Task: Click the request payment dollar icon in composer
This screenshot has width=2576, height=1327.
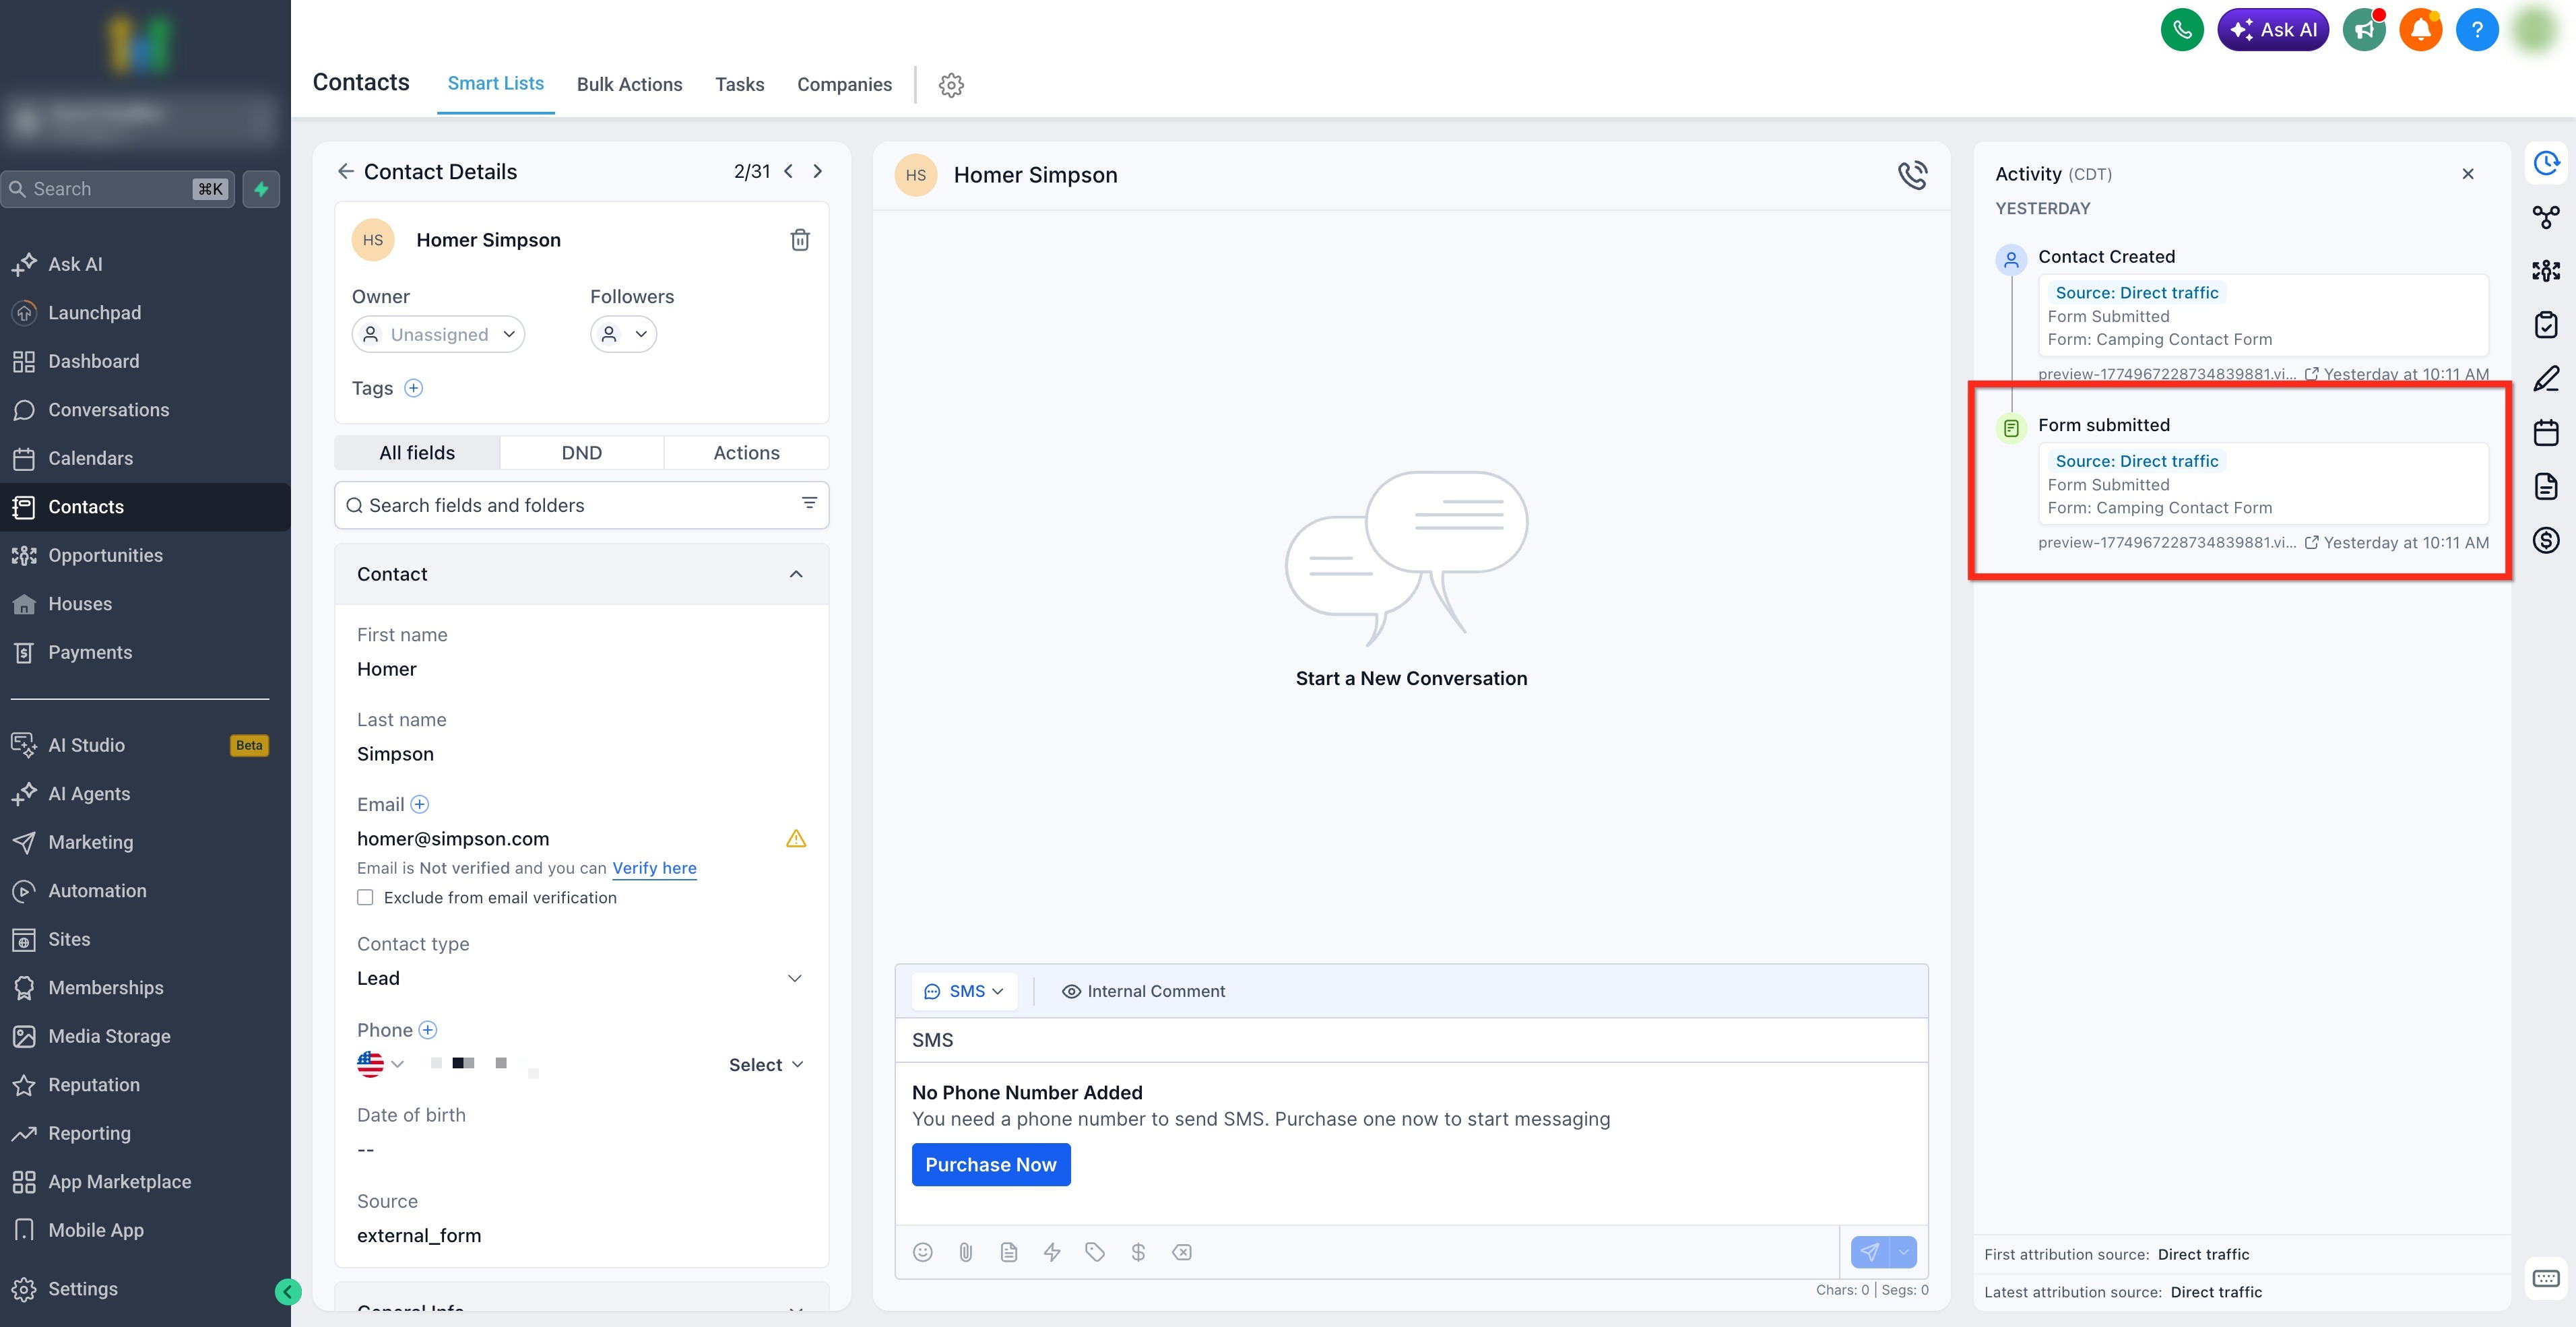Action: pyautogui.click(x=1138, y=1252)
